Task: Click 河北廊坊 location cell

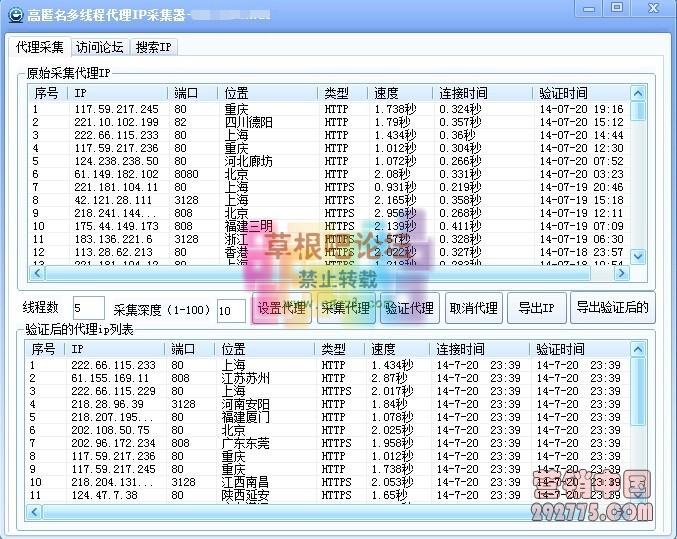Action: click(x=248, y=161)
